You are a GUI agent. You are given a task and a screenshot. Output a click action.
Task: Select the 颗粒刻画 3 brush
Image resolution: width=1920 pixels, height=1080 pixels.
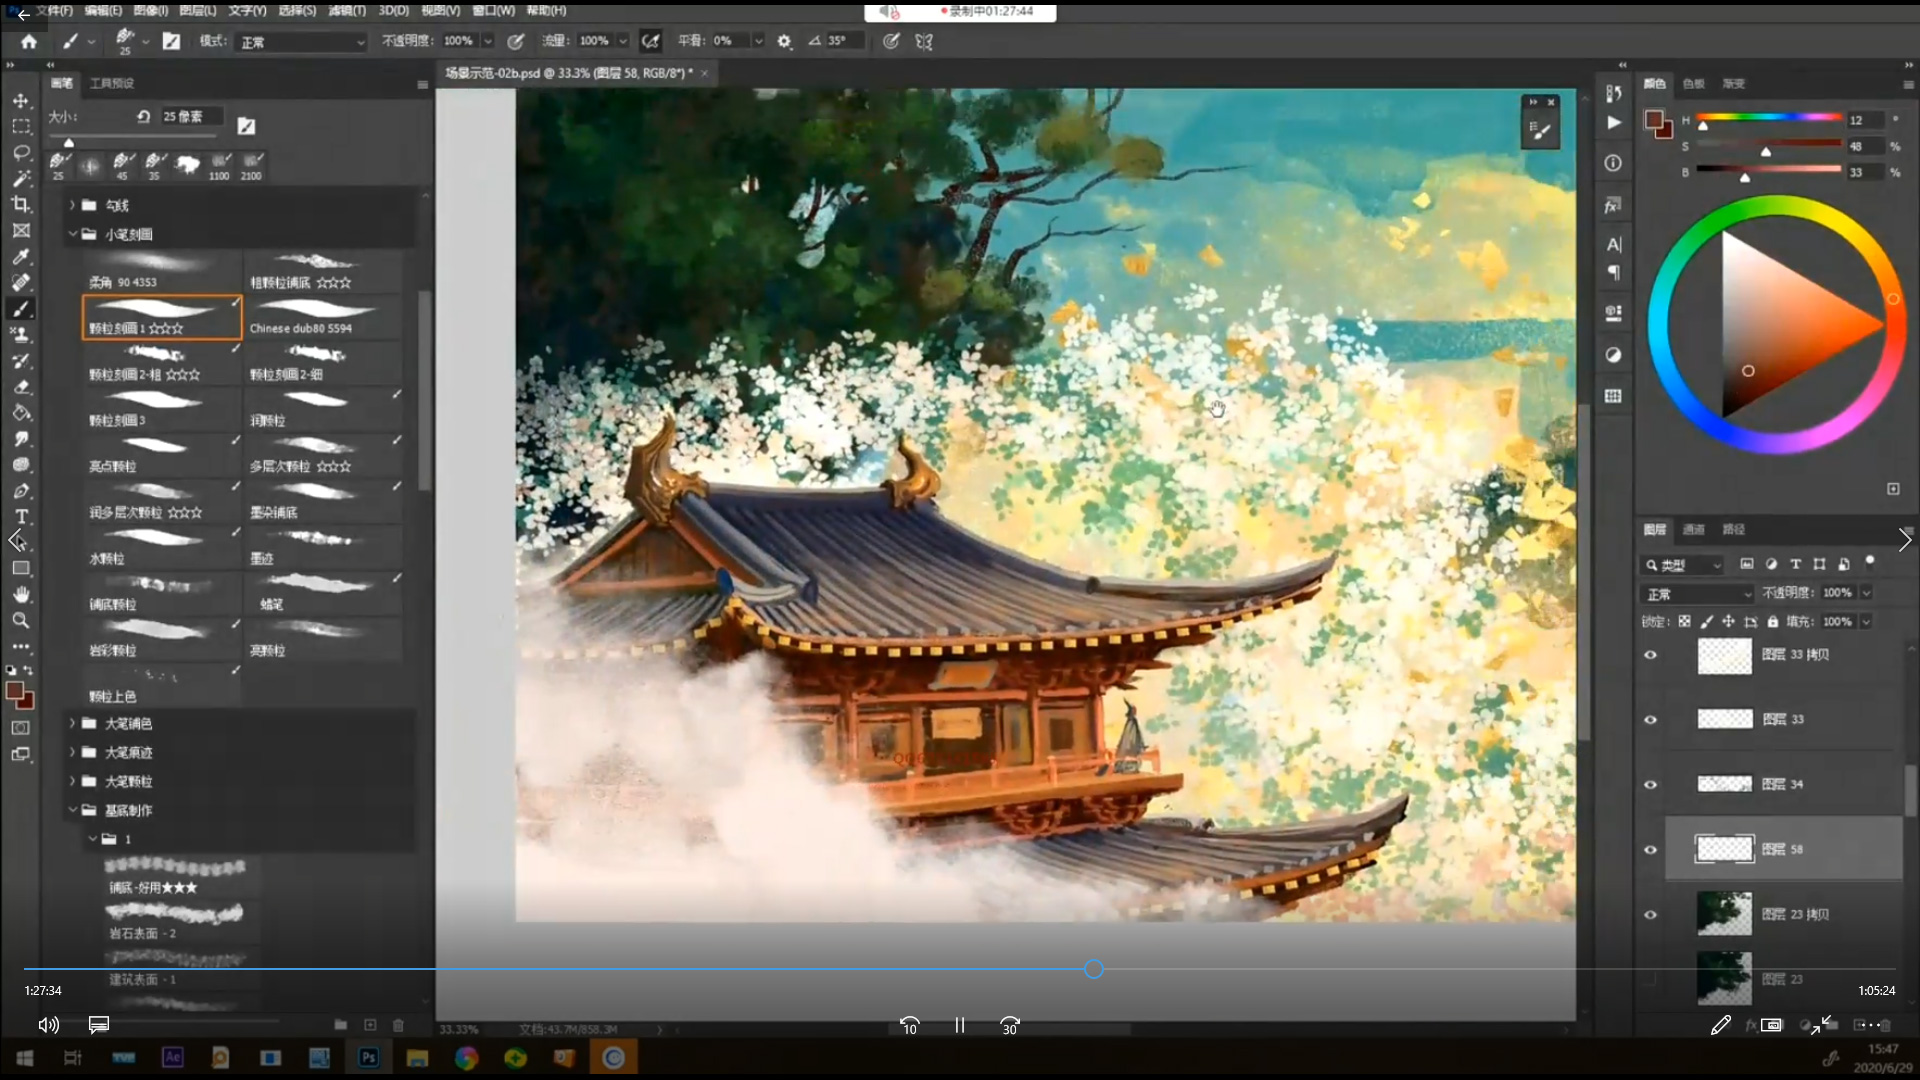(x=162, y=409)
